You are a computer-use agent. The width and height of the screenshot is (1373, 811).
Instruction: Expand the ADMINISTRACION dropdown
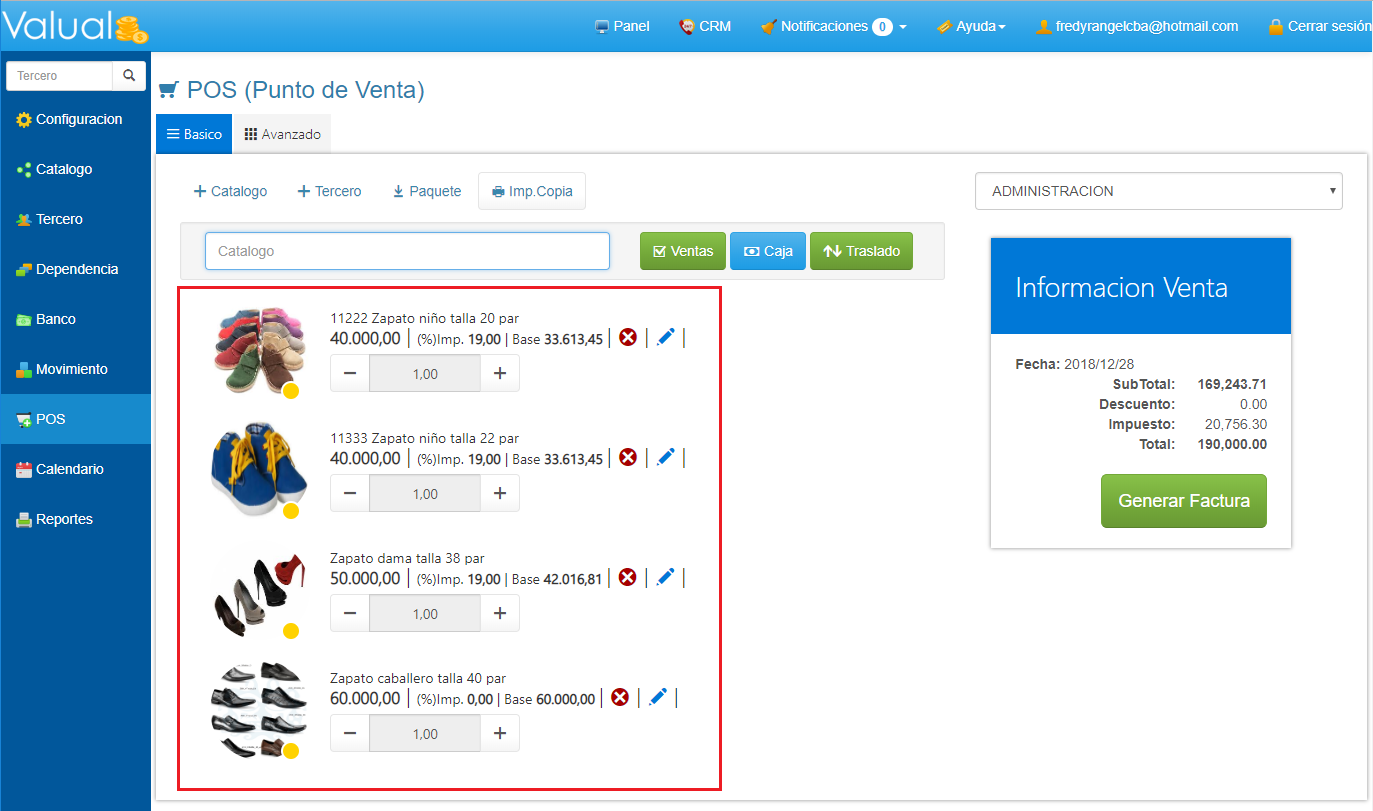tap(1158, 191)
